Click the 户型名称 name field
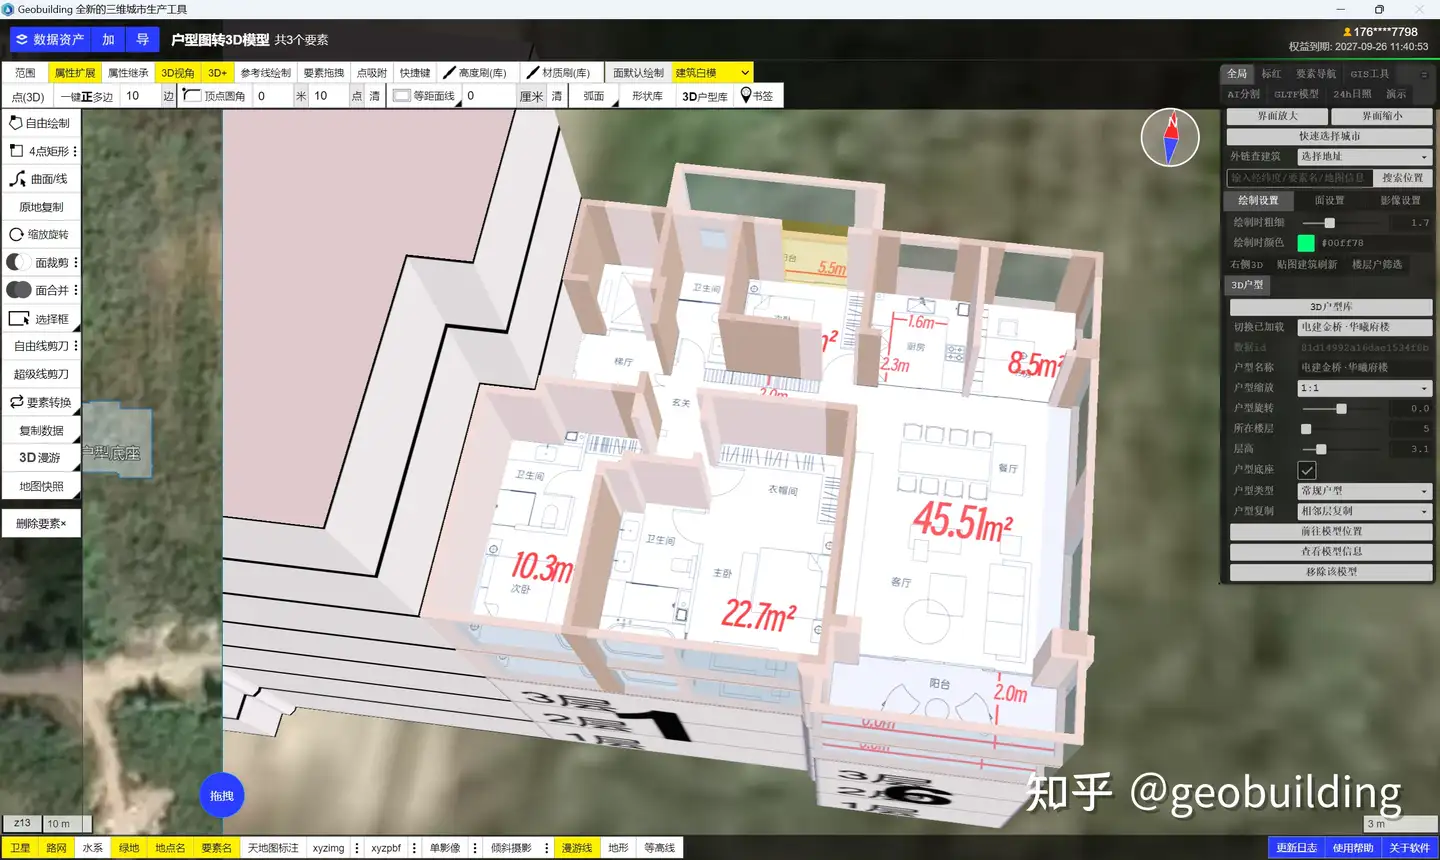 1365,368
